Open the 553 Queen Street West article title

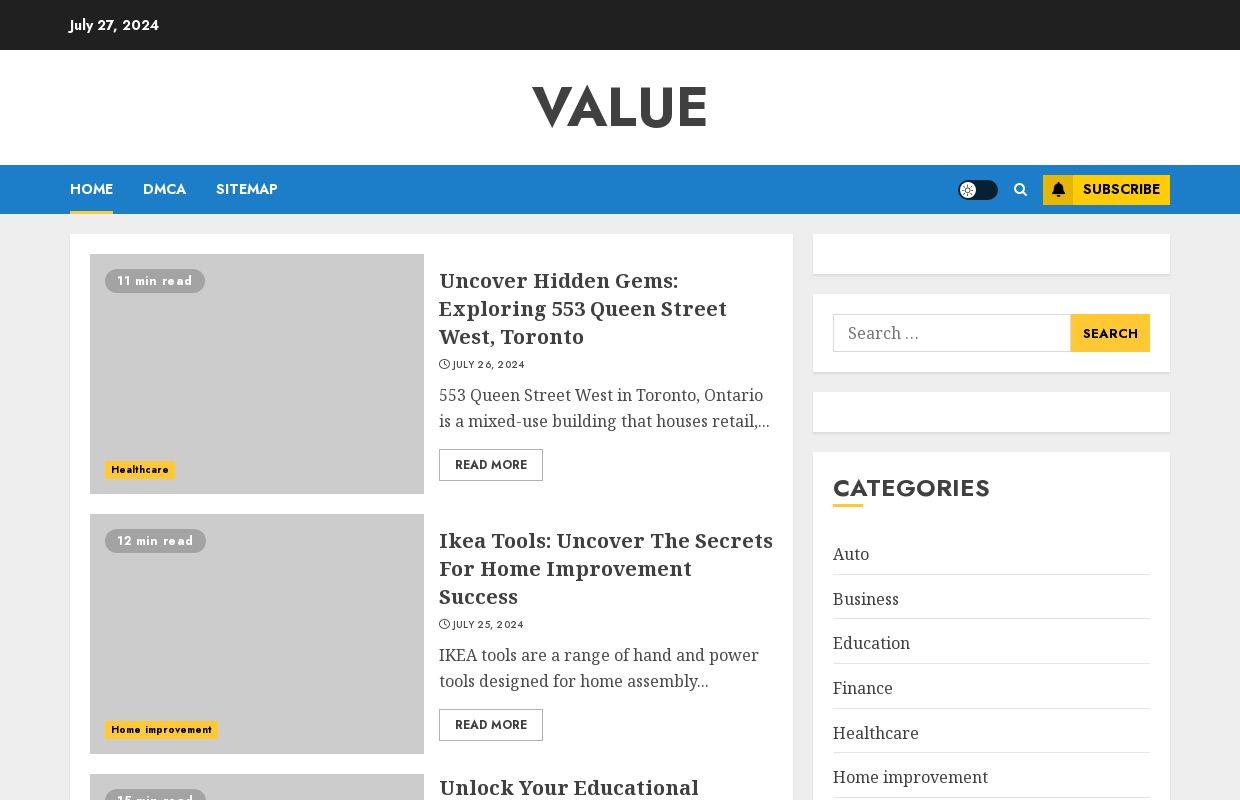(x=583, y=308)
